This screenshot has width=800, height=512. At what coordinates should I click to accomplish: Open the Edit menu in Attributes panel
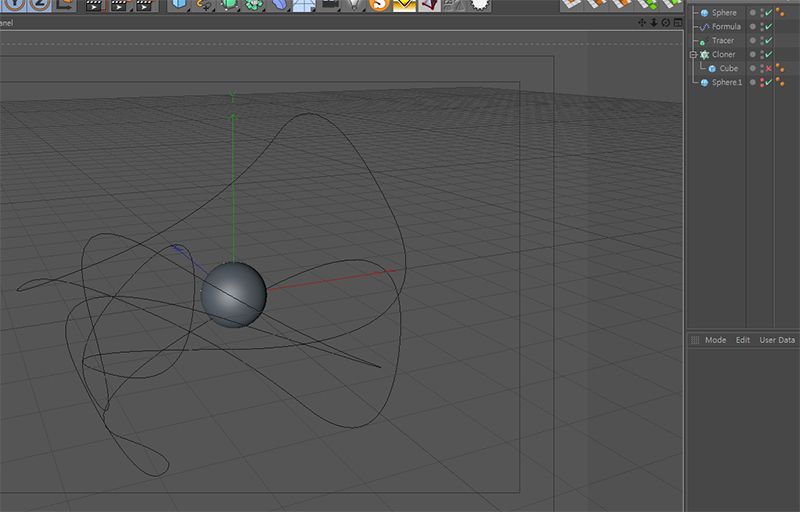(742, 340)
